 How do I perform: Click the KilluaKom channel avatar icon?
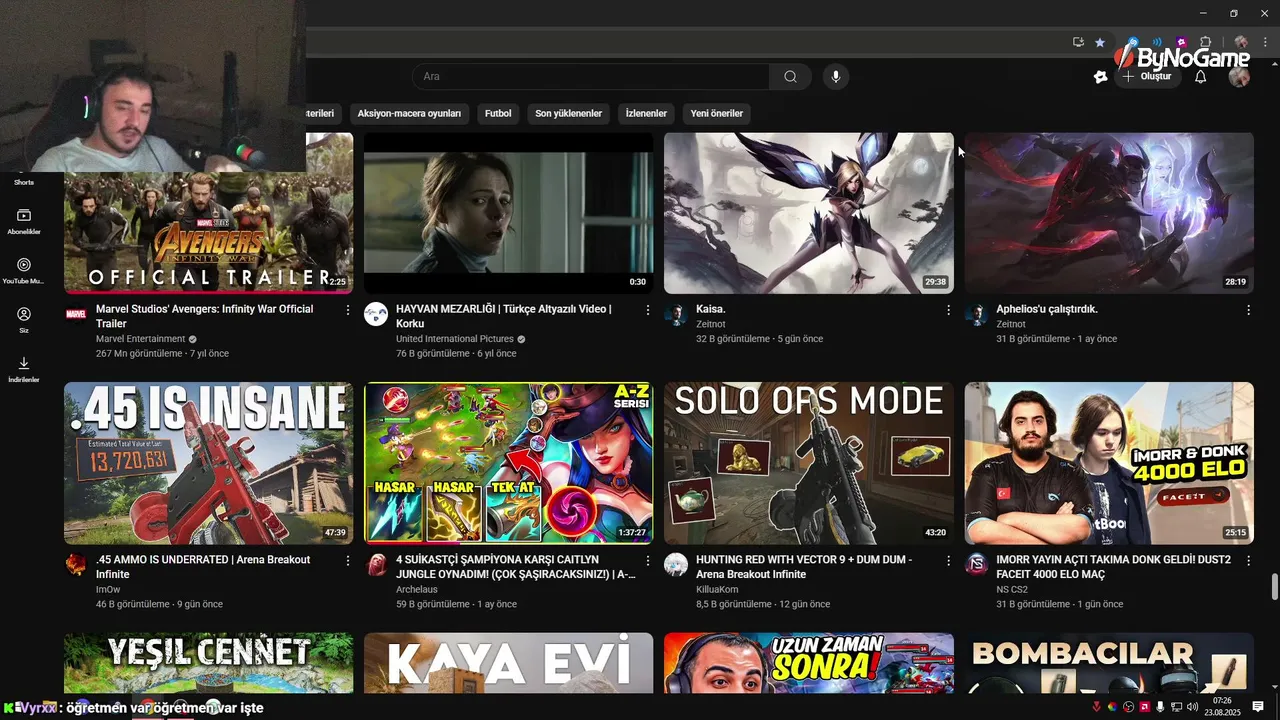point(676,564)
